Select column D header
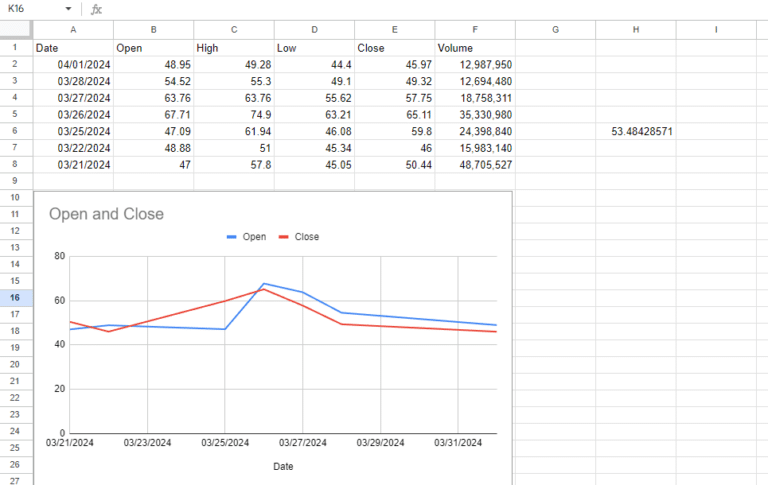This screenshot has height=485, width=768. tap(314, 30)
